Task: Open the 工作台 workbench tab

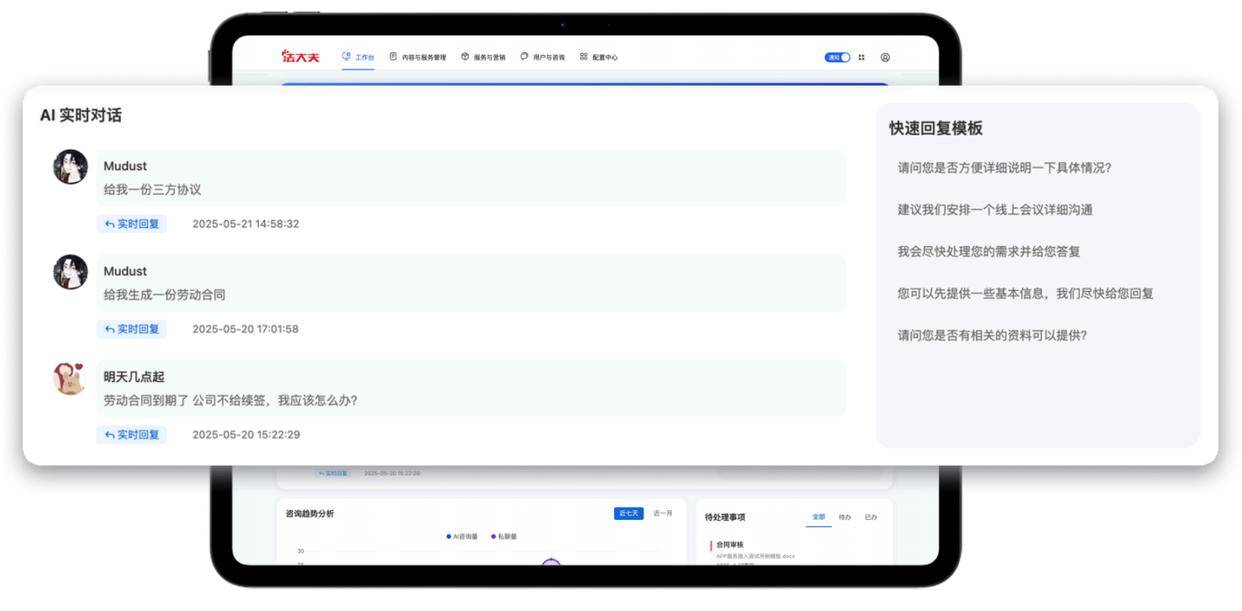Action: coord(358,57)
